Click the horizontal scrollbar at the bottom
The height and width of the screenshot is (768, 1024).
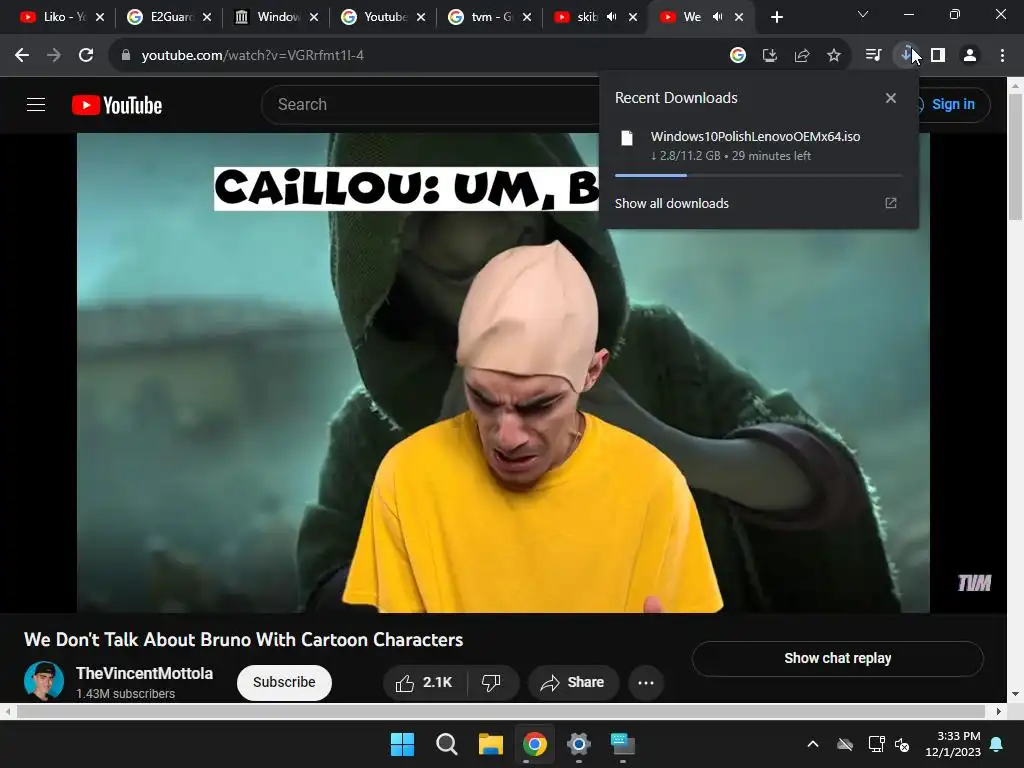coord(501,711)
